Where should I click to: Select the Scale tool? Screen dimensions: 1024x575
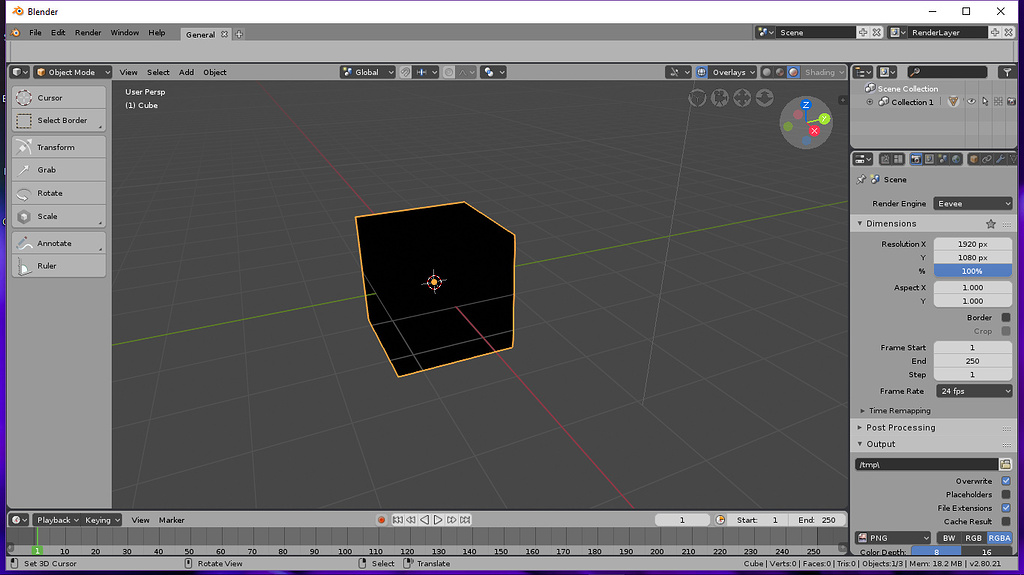[x=59, y=216]
